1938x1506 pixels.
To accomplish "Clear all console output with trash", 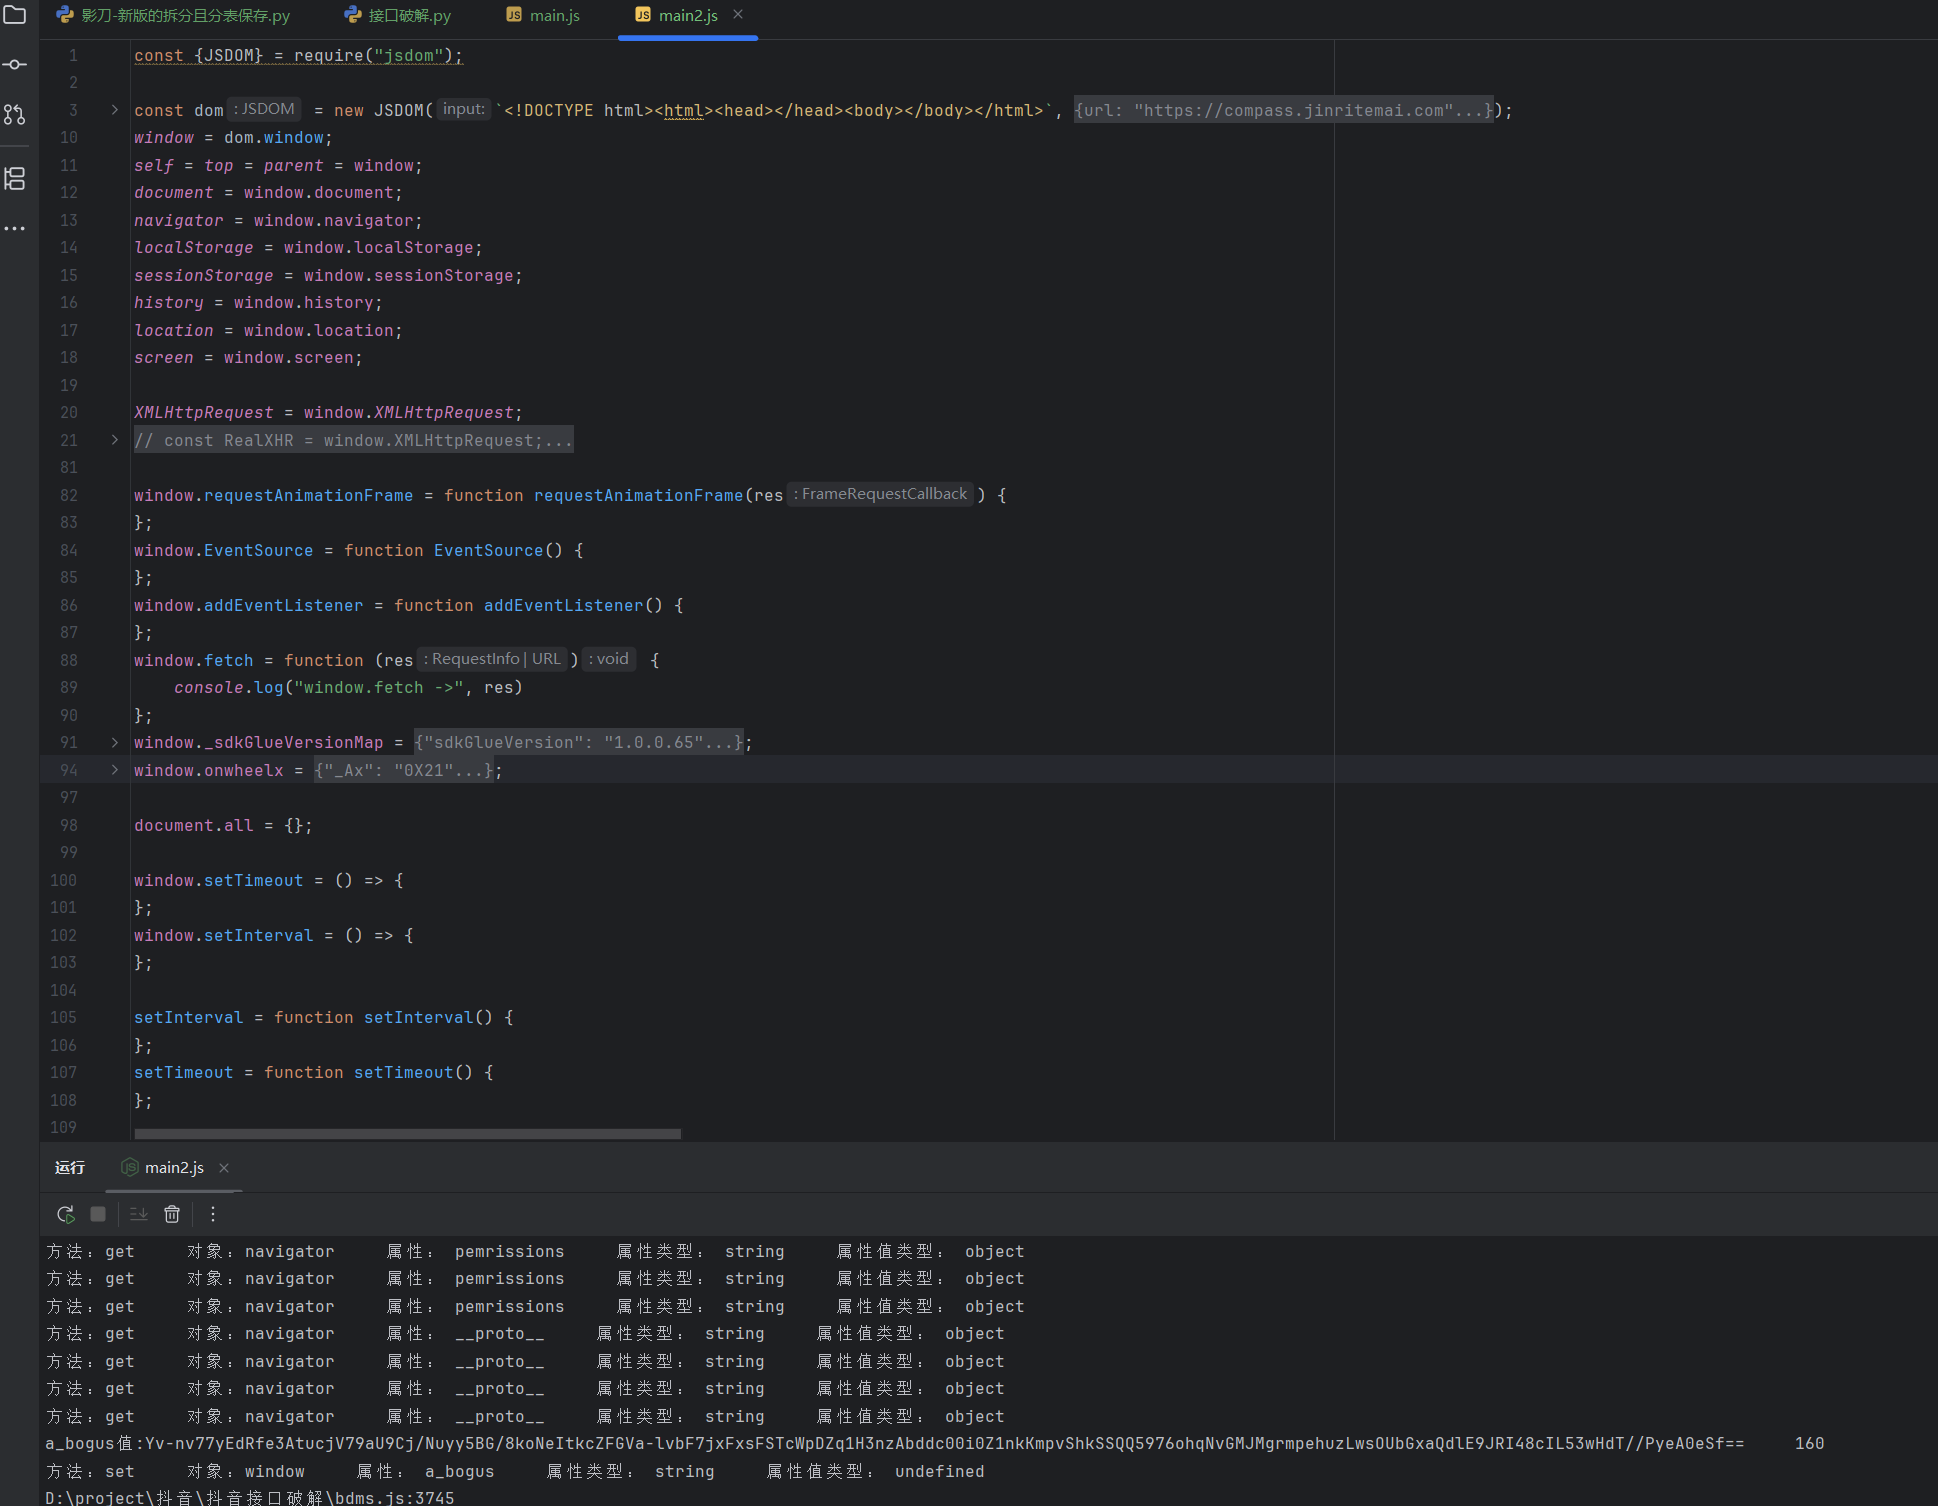I will coord(172,1214).
